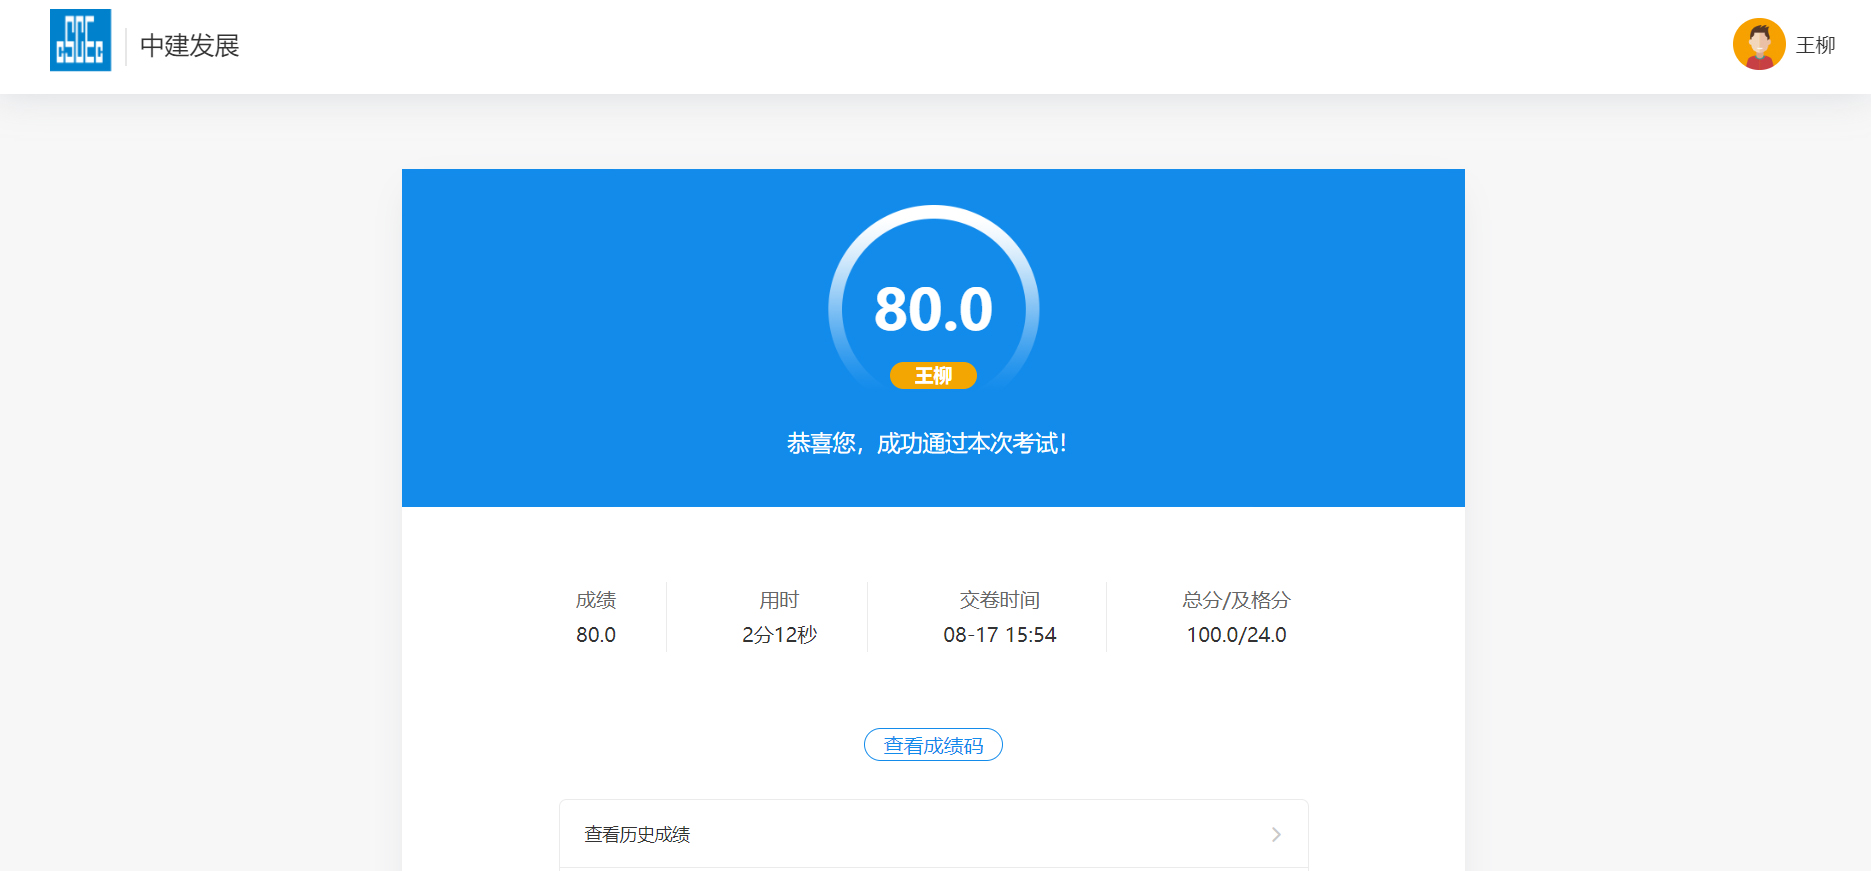Screen dimensions: 1871x871
Task: Click the 总分/及格分 label
Action: [x=1236, y=600]
